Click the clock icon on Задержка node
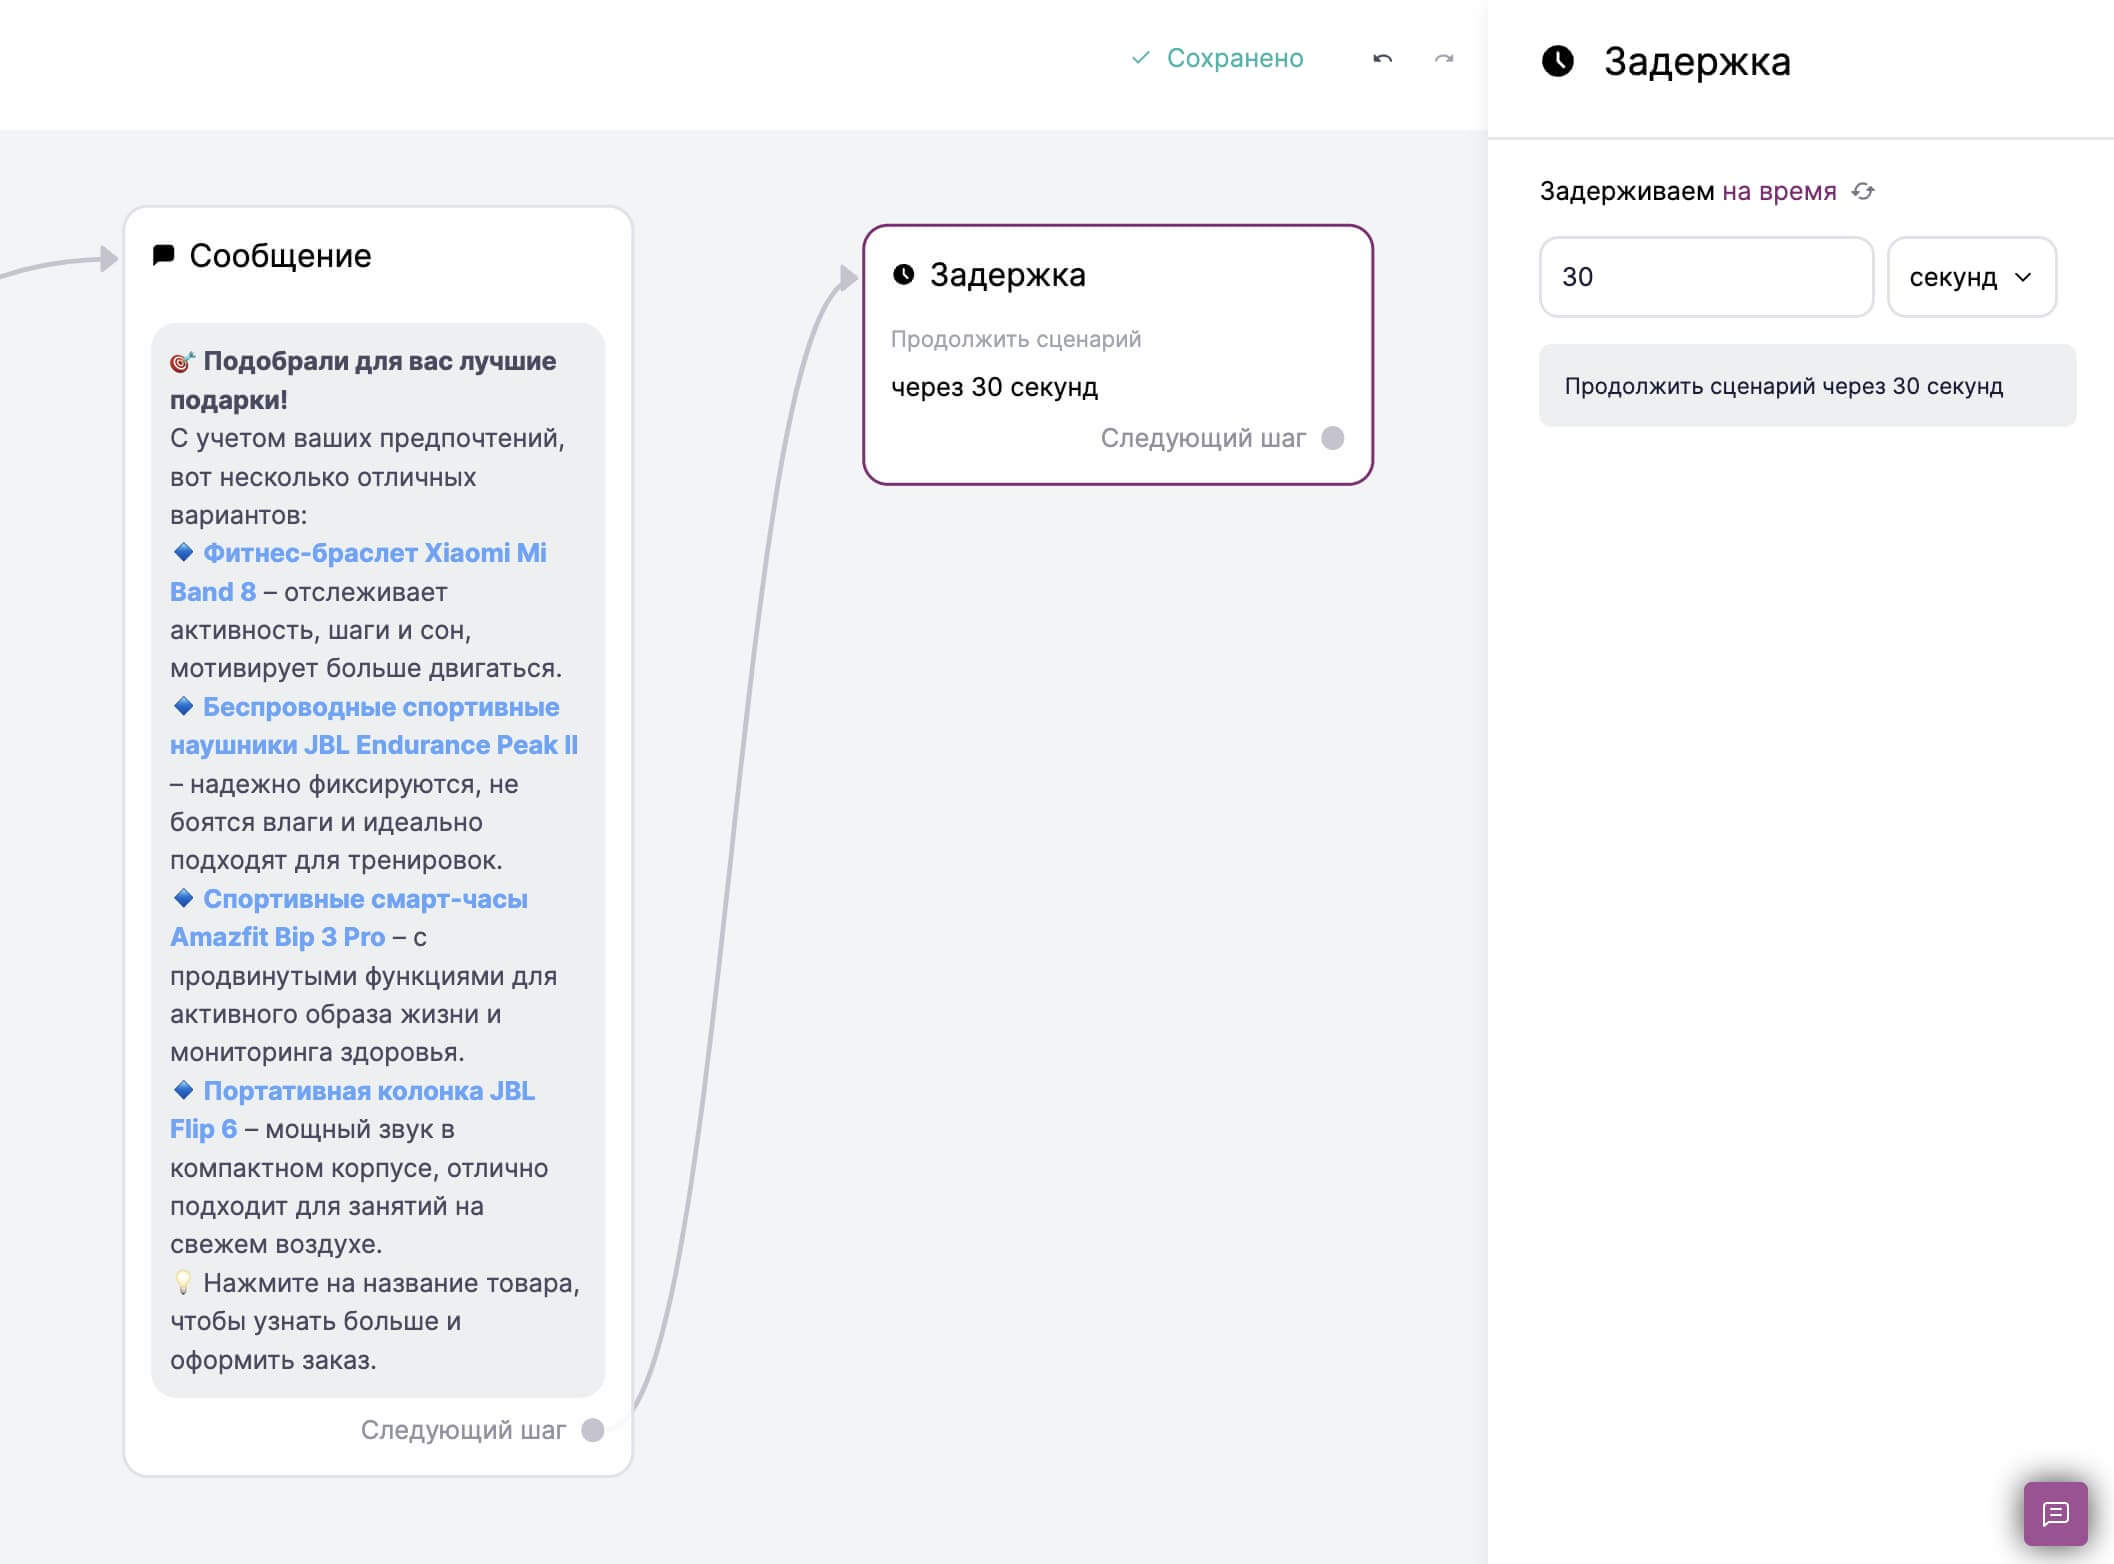Screen dimensions: 2114x1564 point(903,274)
